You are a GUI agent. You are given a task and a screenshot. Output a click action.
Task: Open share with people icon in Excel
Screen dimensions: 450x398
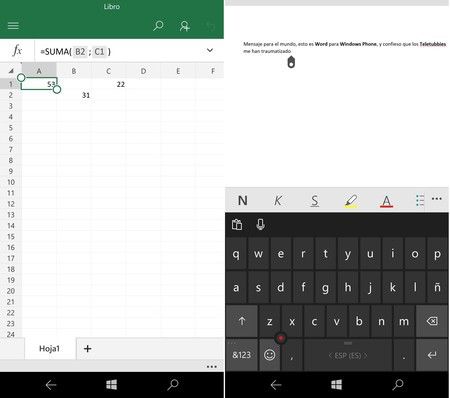pos(184,26)
